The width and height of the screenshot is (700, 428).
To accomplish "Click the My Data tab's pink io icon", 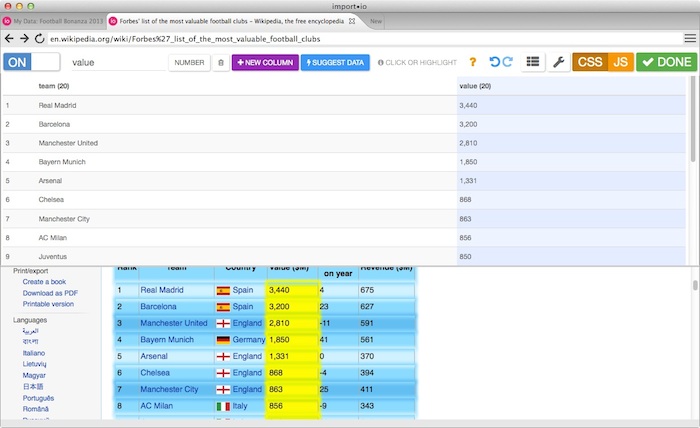I will click(7, 21).
